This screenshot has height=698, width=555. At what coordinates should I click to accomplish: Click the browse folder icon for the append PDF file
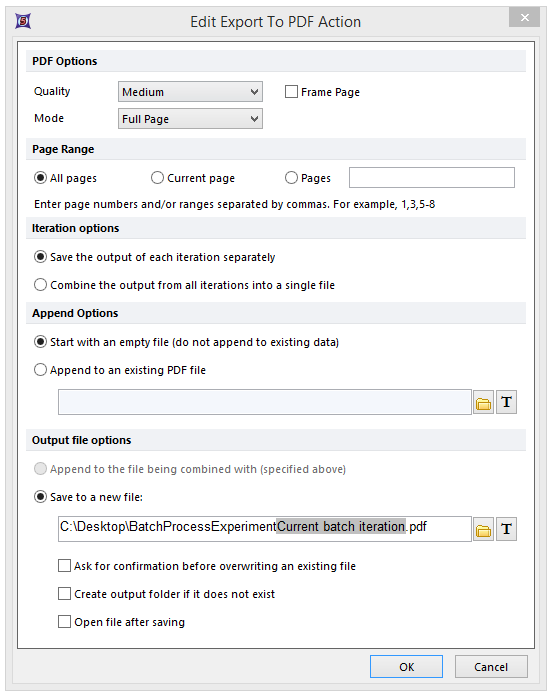483,402
